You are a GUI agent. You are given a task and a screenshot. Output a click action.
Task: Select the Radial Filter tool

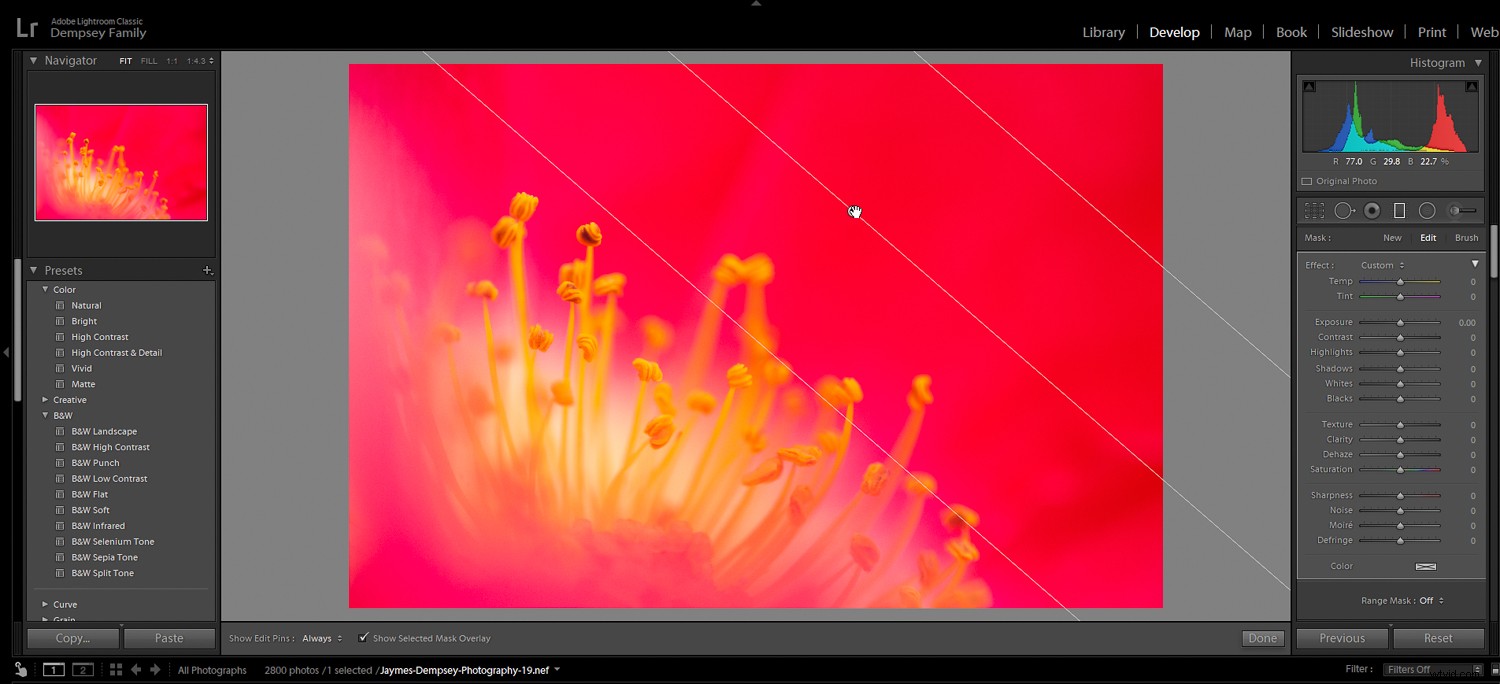pos(1426,210)
